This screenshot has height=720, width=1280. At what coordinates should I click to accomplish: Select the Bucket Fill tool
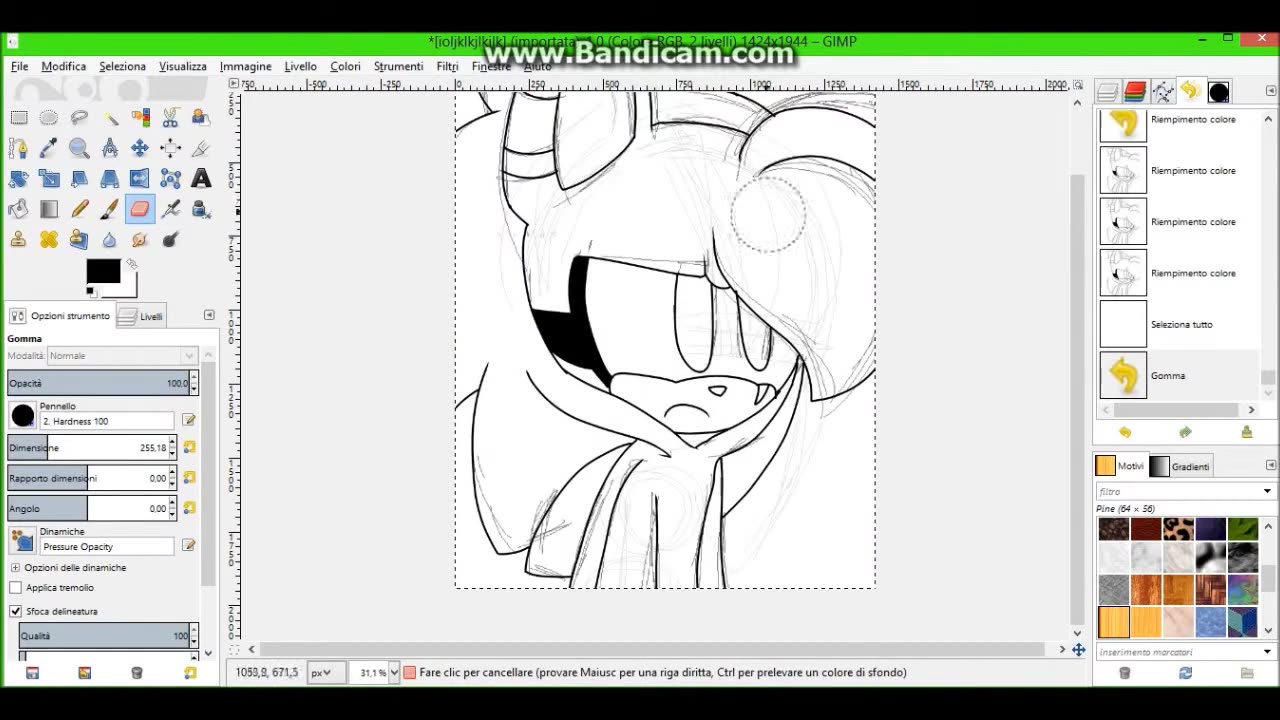[x=18, y=209]
